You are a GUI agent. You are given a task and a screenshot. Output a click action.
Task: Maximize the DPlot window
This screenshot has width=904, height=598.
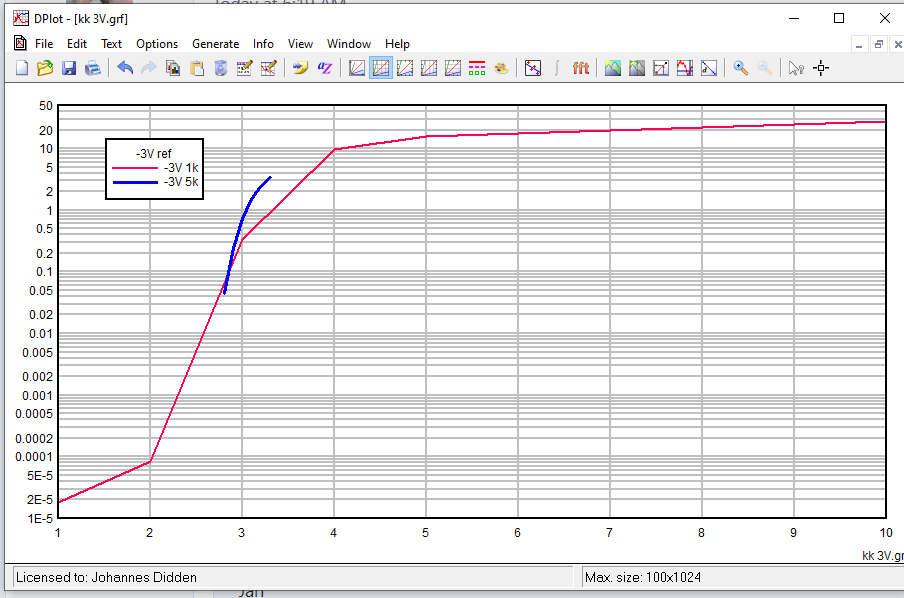839,18
